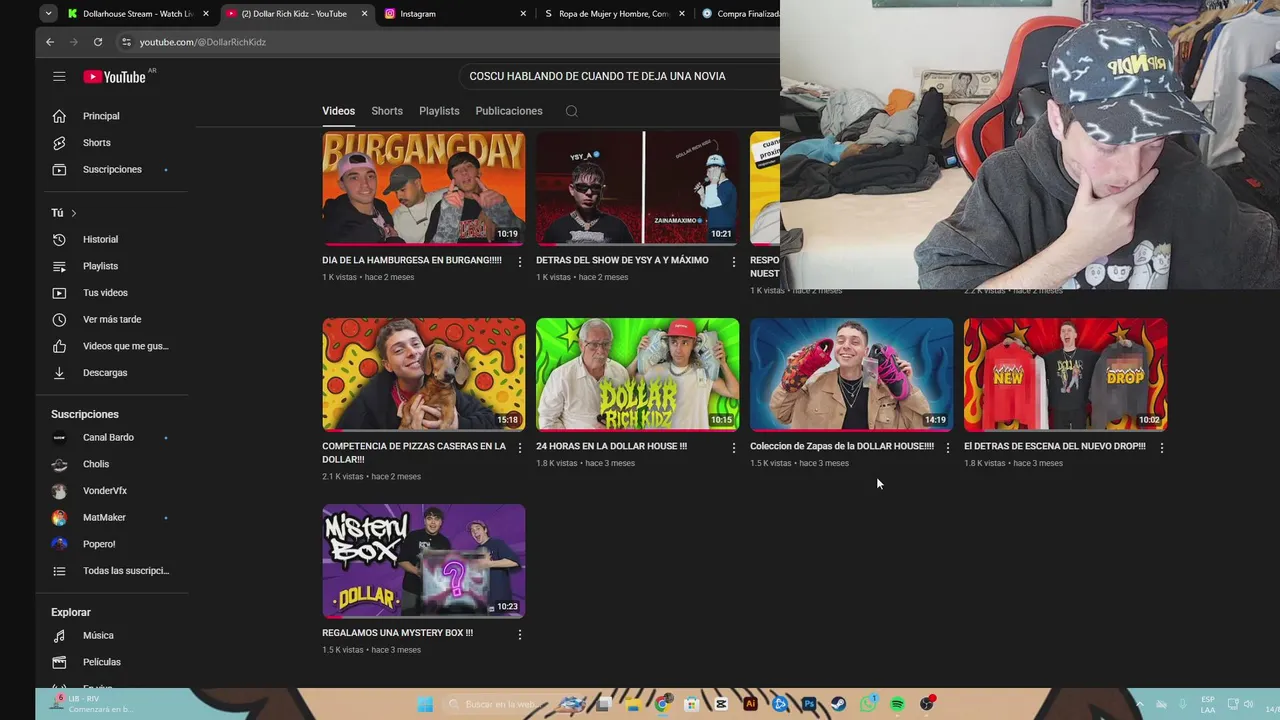Open title 24 HORAS EN LA DOLLAR HOUSE
The width and height of the screenshot is (1280, 720).
[x=611, y=446]
